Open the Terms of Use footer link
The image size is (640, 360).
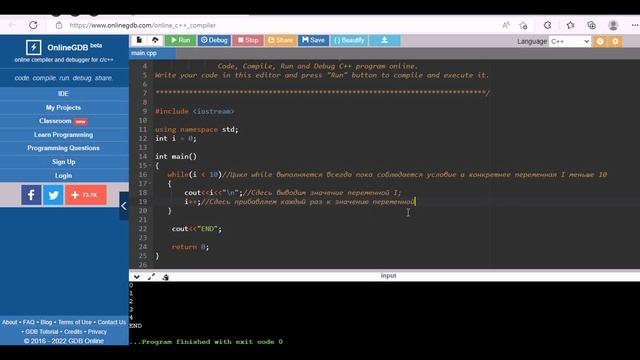click(75, 322)
